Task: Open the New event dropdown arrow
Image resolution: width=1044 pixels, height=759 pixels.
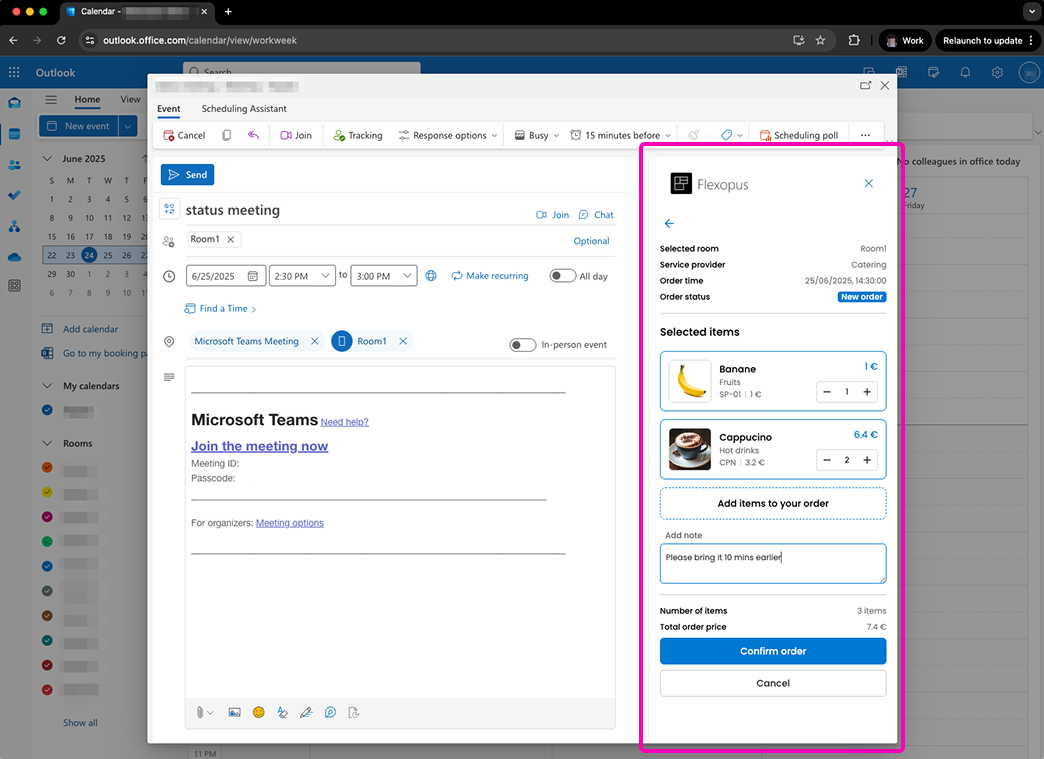Action: coord(128,126)
